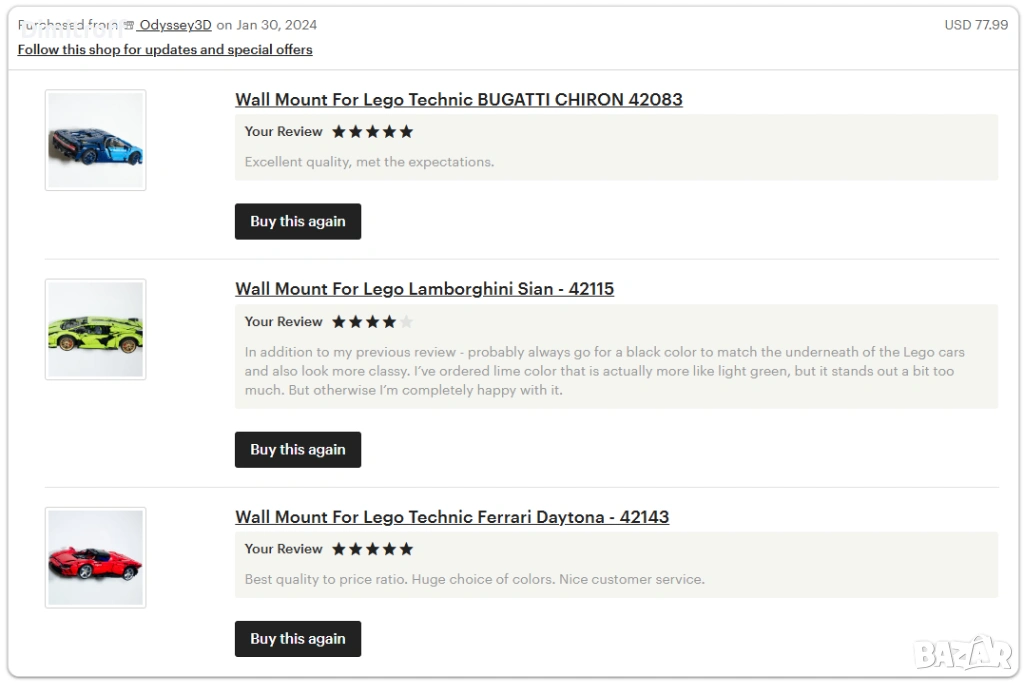Click the first star of Bugatti Chiron review
The image size is (1024, 682).
point(339,132)
